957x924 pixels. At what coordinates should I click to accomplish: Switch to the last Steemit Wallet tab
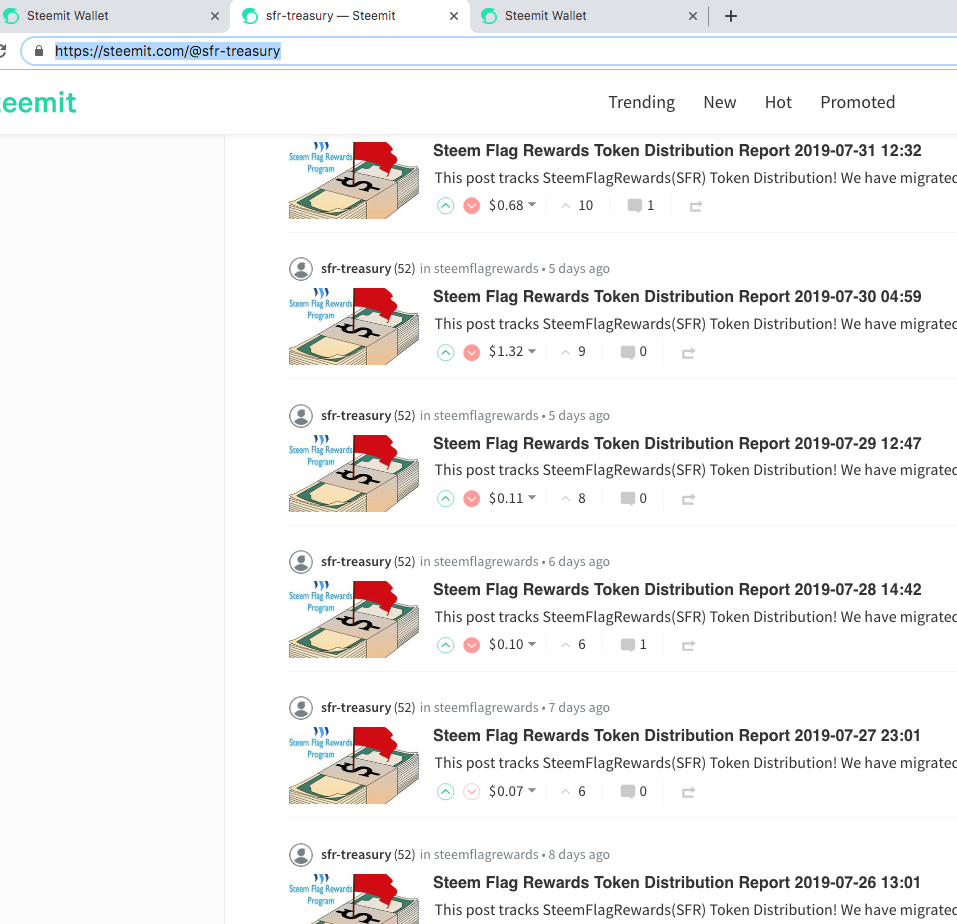(589, 16)
